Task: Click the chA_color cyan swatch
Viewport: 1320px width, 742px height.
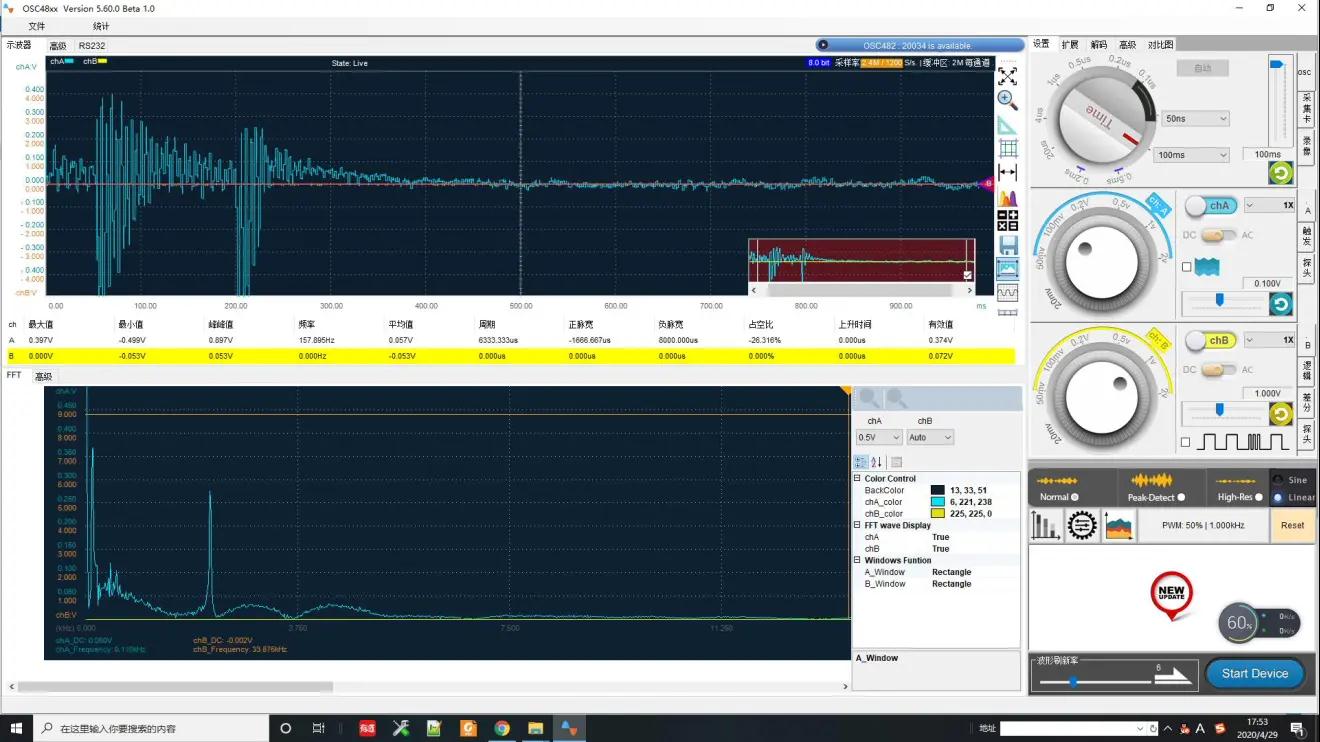Action: (937, 502)
